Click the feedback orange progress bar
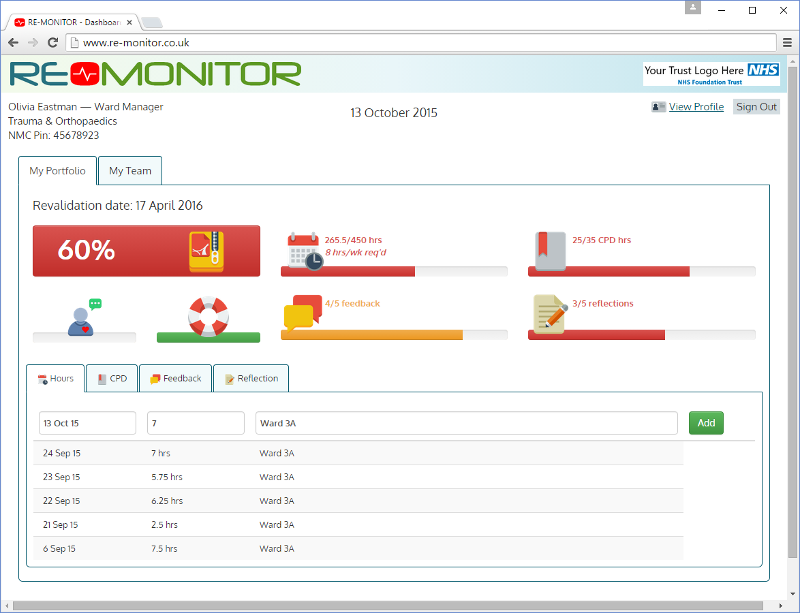800x613 pixels. click(x=394, y=335)
